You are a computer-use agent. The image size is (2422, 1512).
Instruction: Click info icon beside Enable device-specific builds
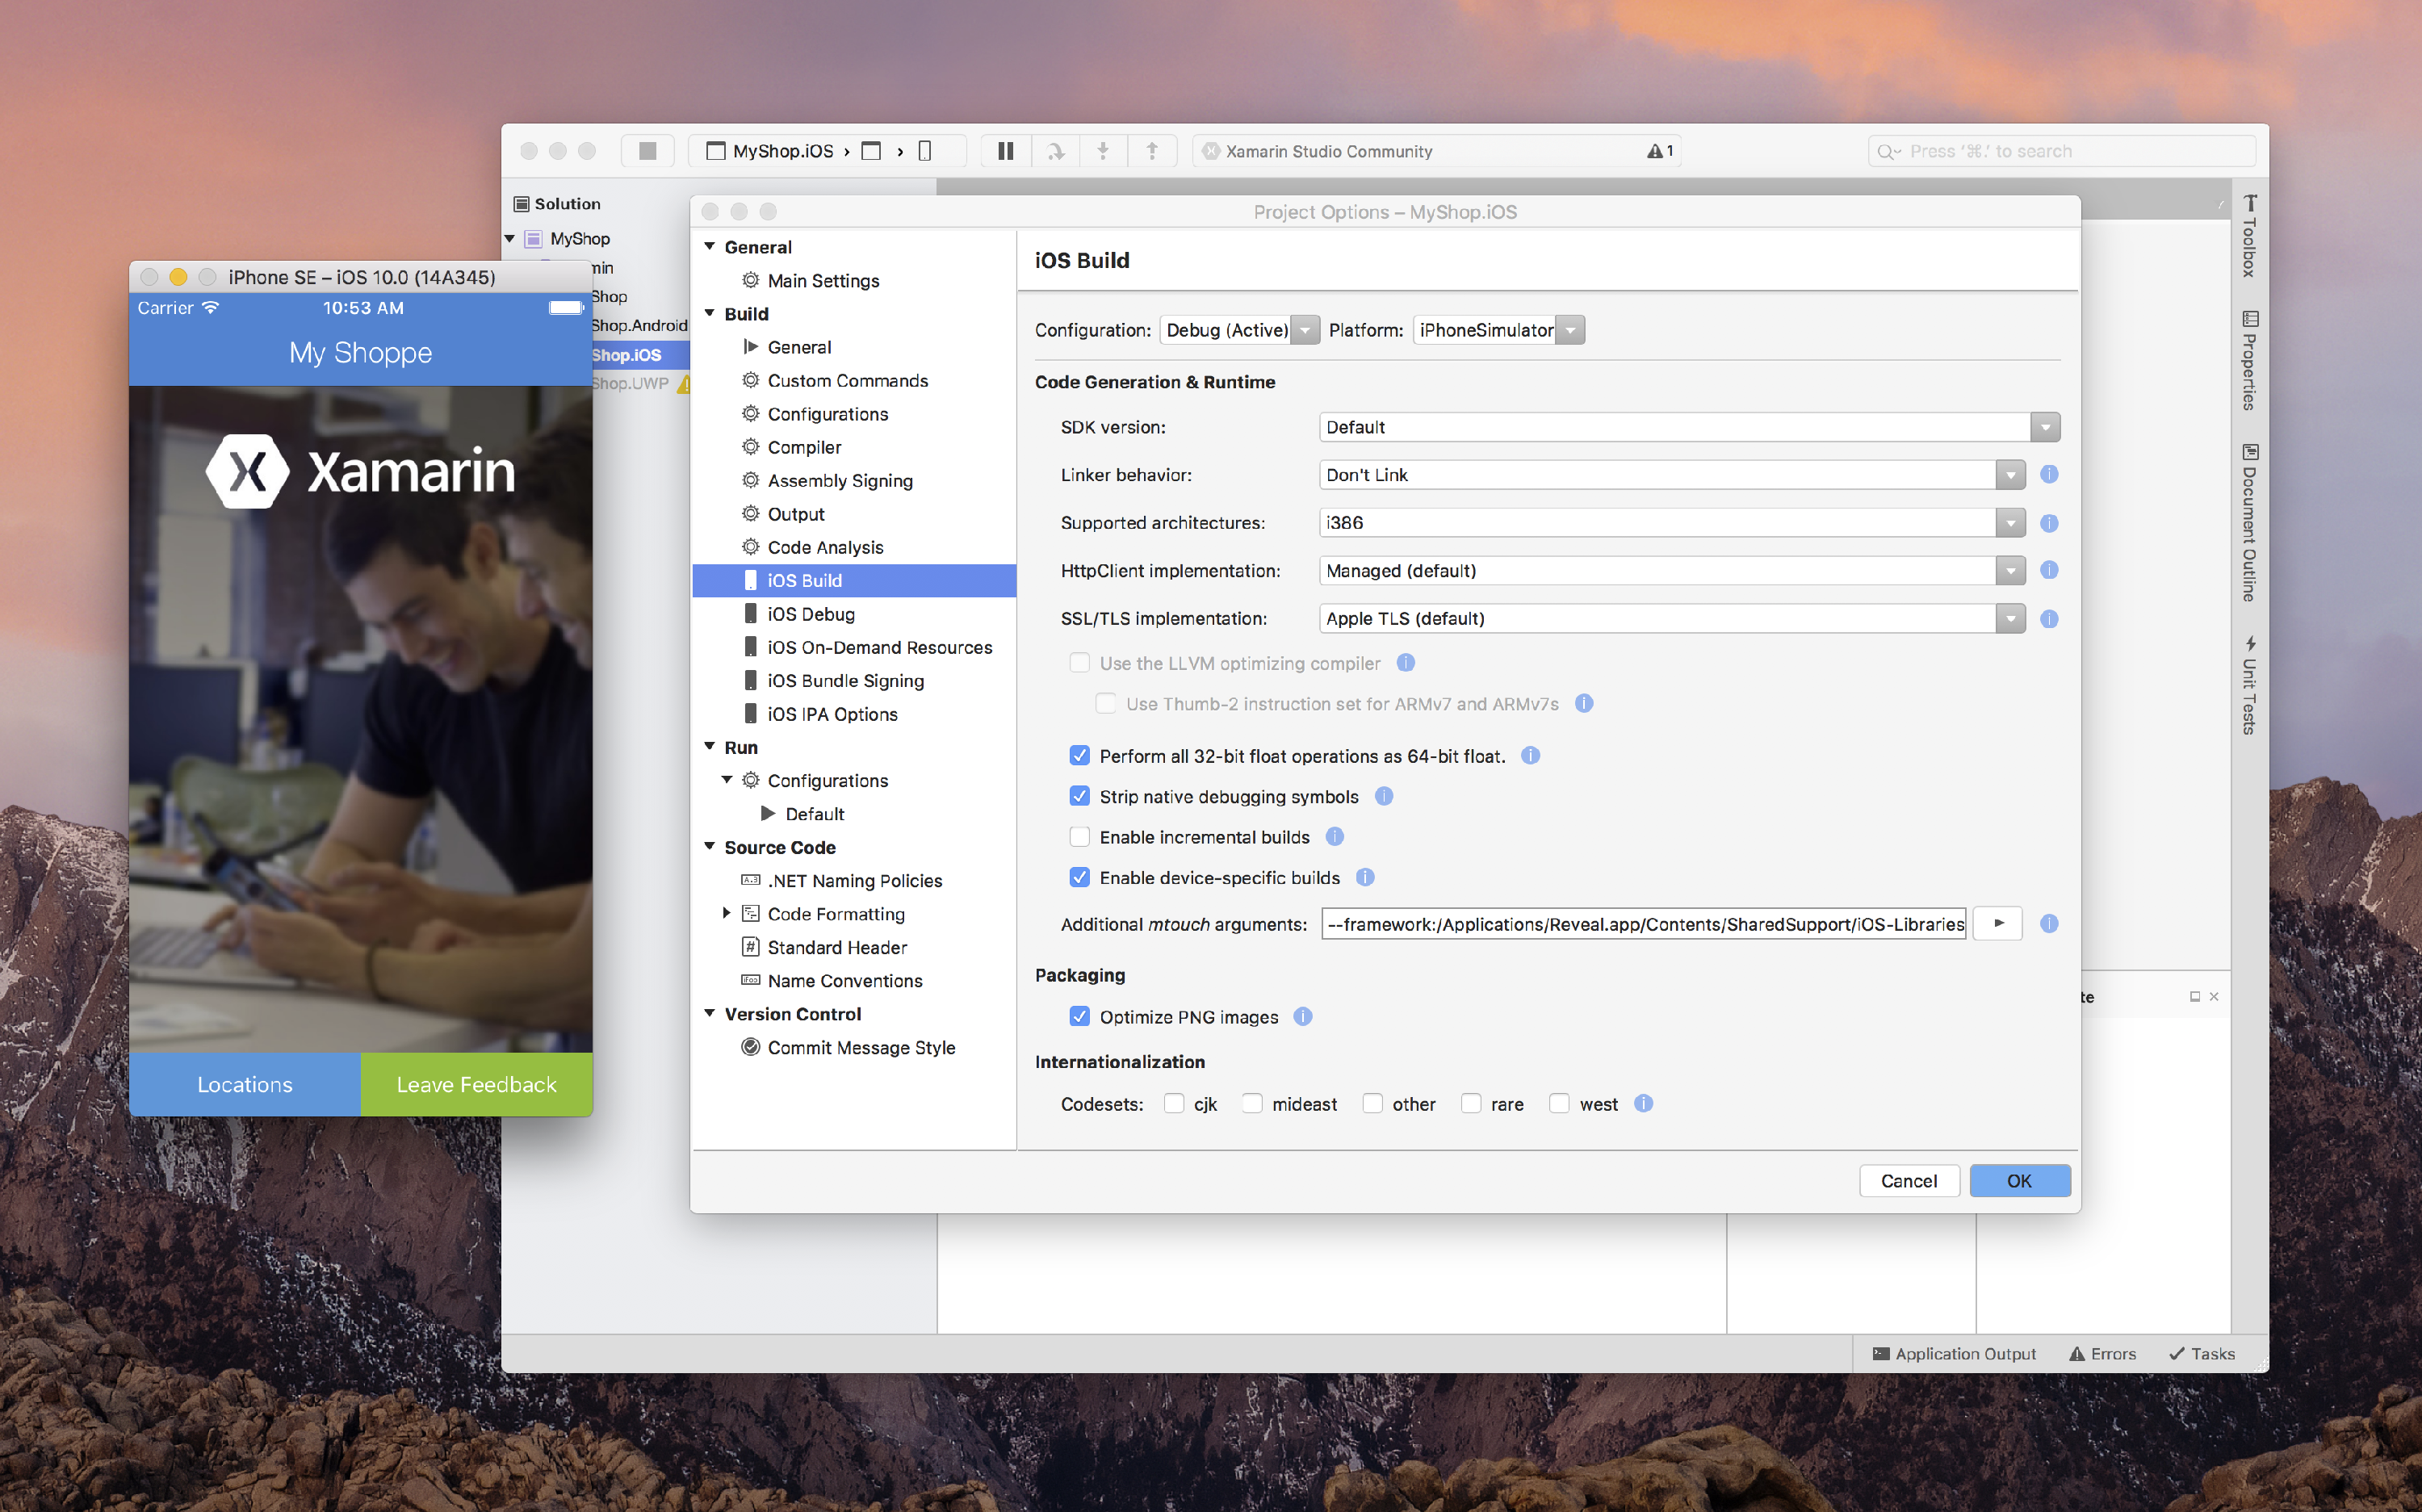tap(1365, 877)
